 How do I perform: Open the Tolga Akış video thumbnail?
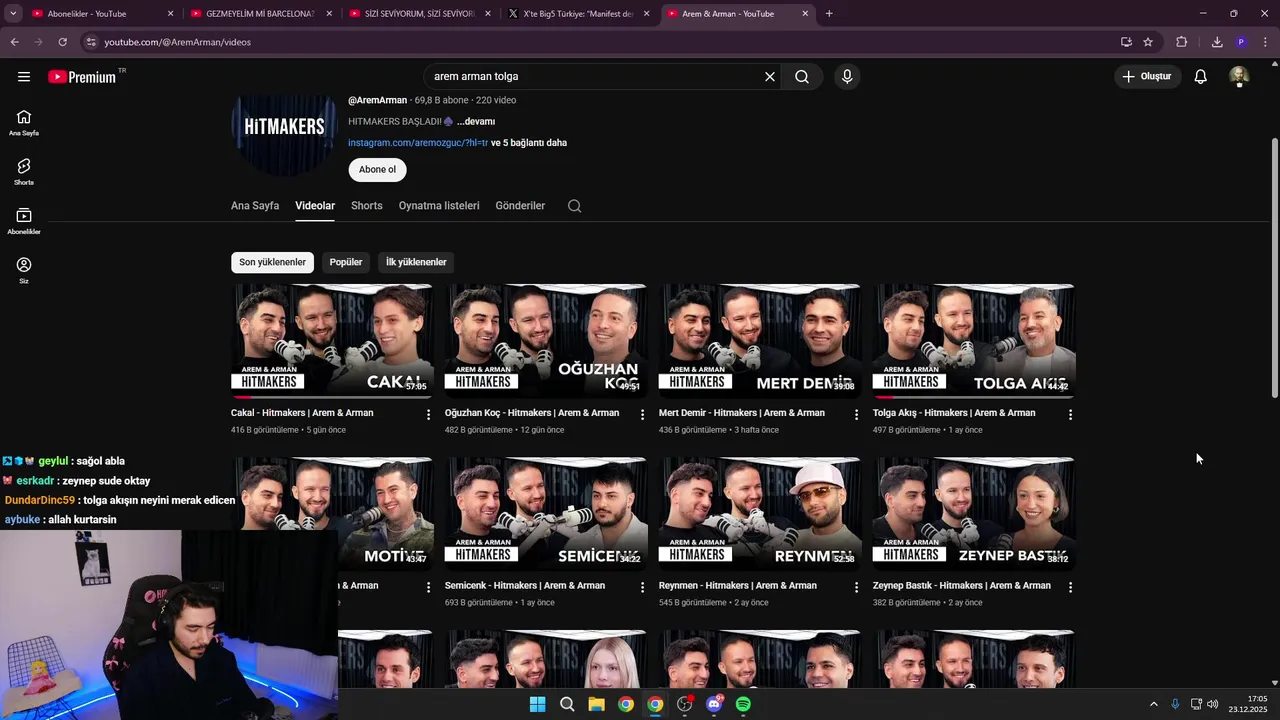click(974, 341)
